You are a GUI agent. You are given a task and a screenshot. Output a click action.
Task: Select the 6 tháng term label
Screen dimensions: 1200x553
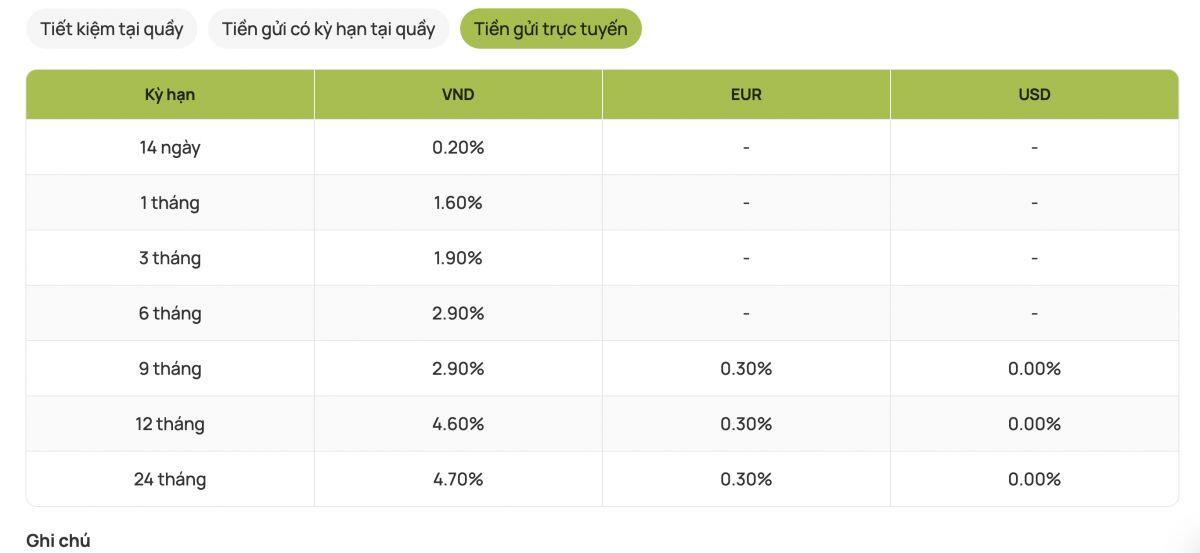tap(170, 313)
